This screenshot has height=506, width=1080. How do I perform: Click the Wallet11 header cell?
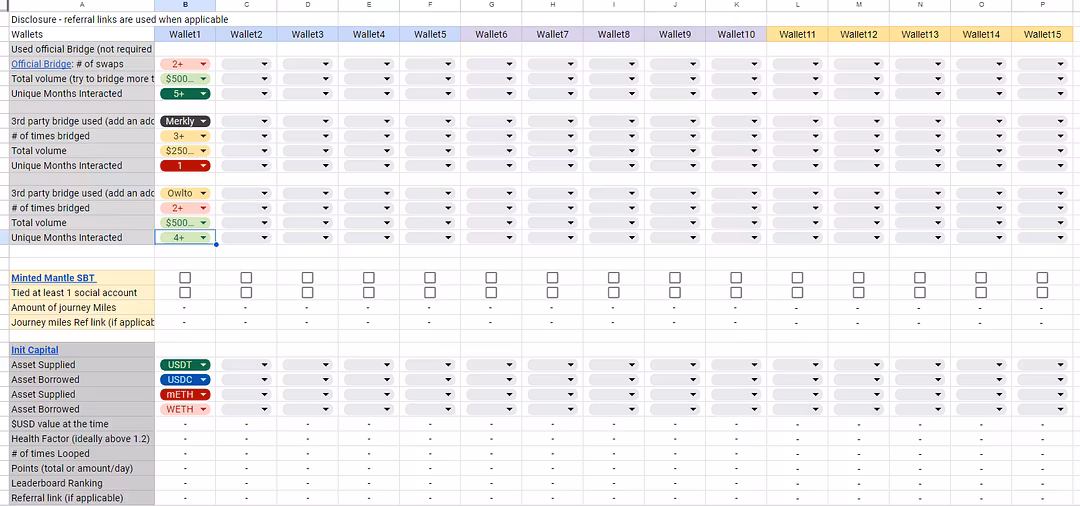pyautogui.click(x=797, y=34)
